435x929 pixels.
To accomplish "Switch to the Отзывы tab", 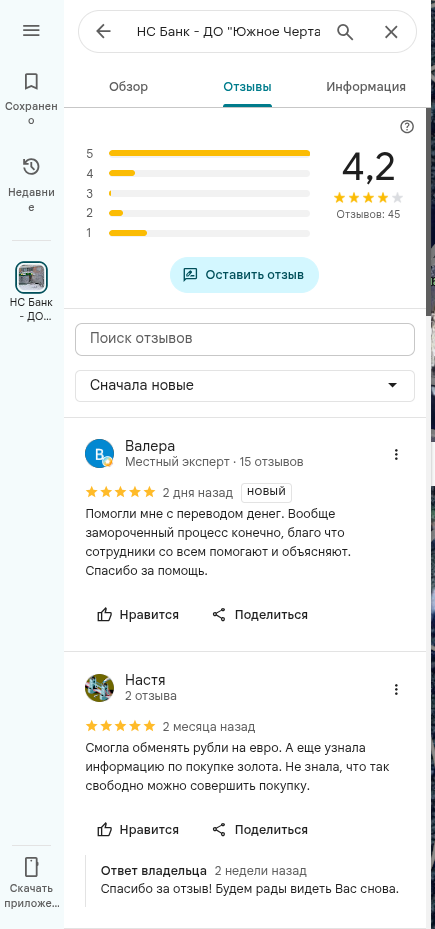I will 247,87.
